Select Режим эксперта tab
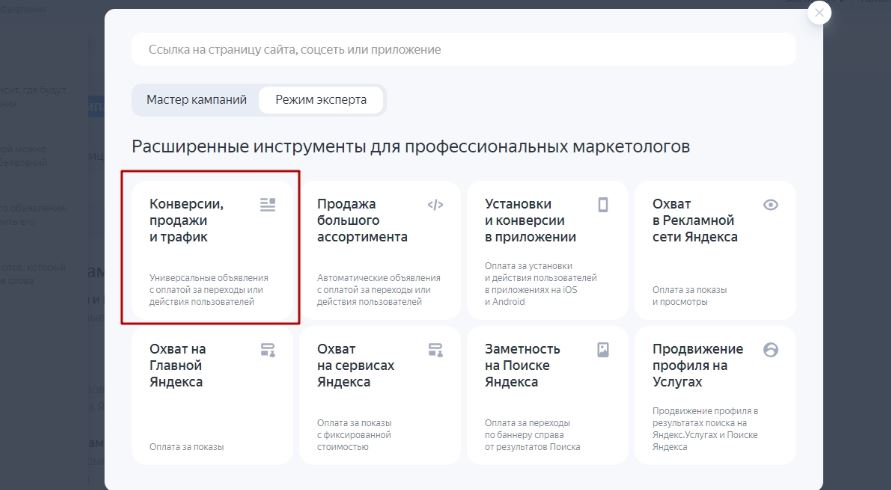The image size is (891, 490). coord(321,100)
